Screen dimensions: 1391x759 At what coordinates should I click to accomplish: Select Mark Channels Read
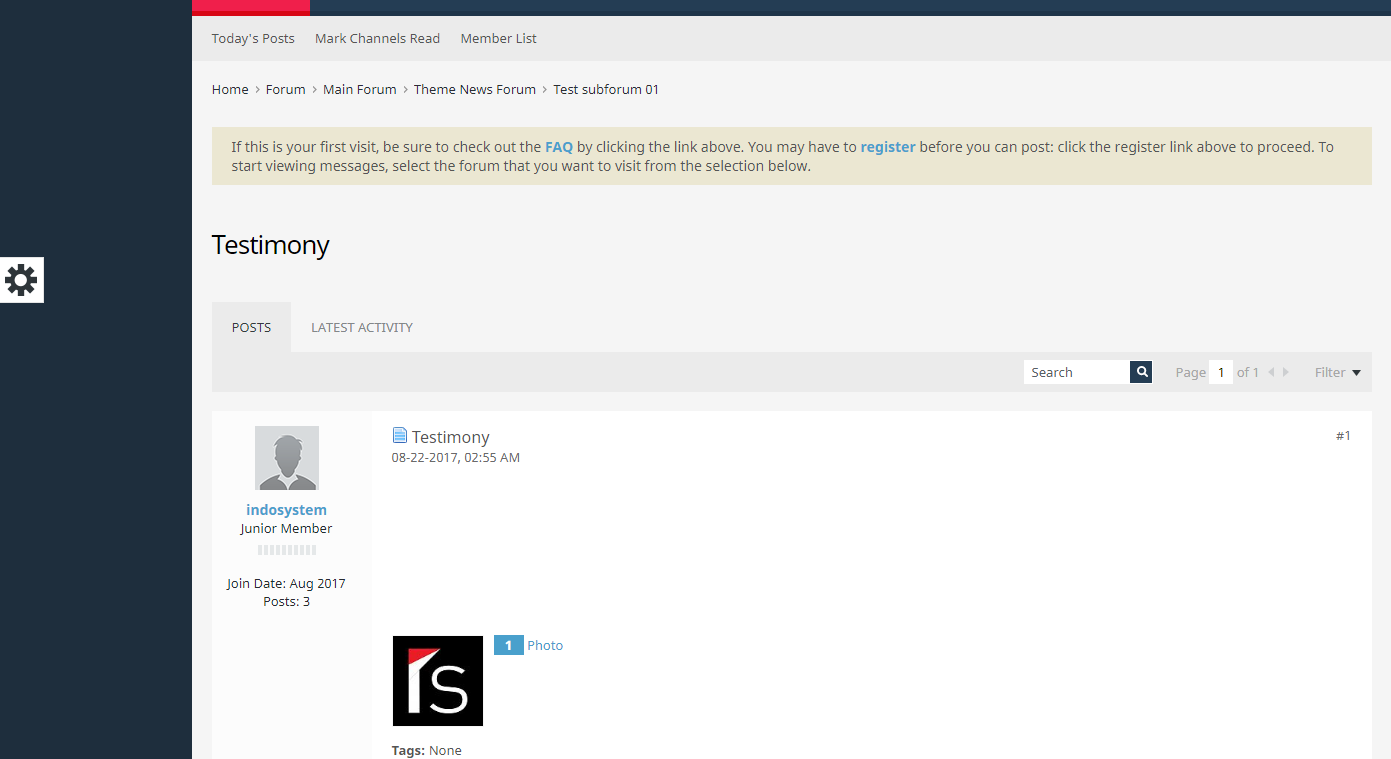pos(377,38)
